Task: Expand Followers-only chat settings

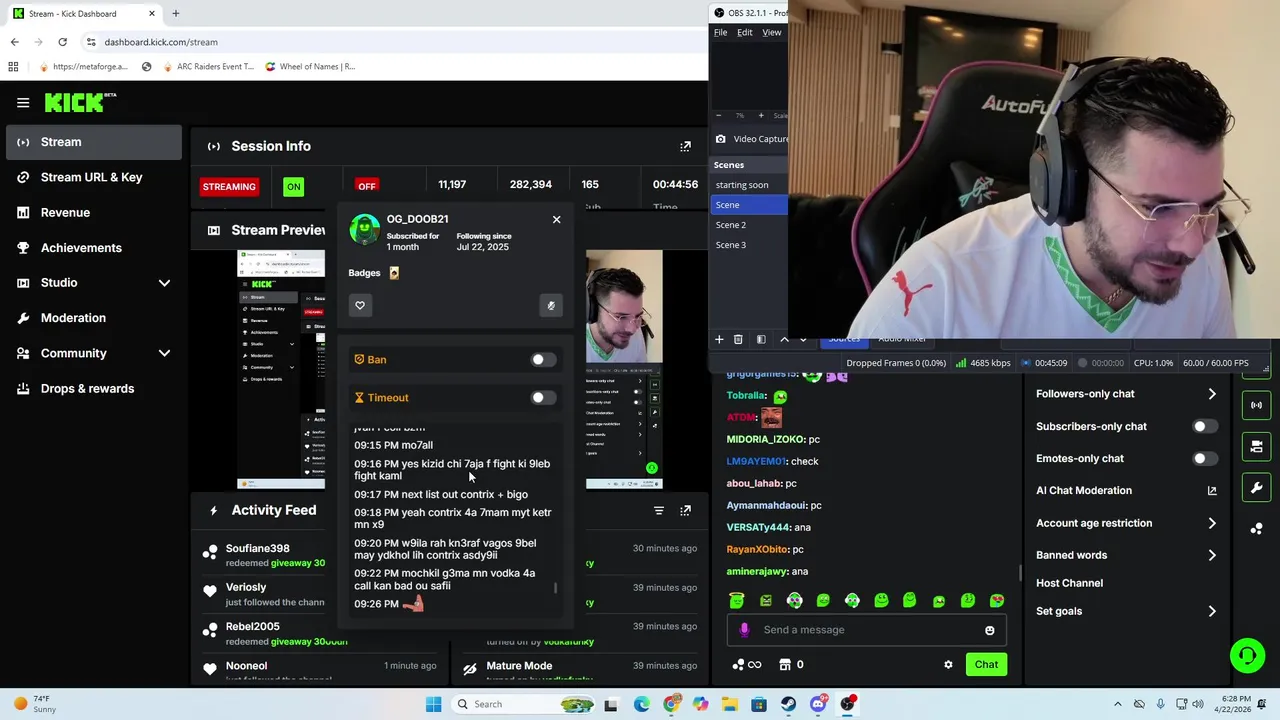Action: 1212,394
